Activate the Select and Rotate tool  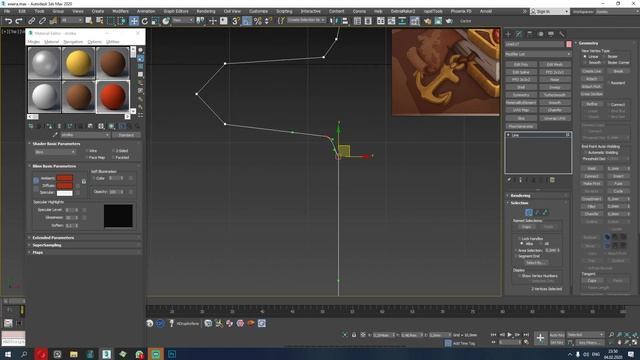(x=144, y=21)
